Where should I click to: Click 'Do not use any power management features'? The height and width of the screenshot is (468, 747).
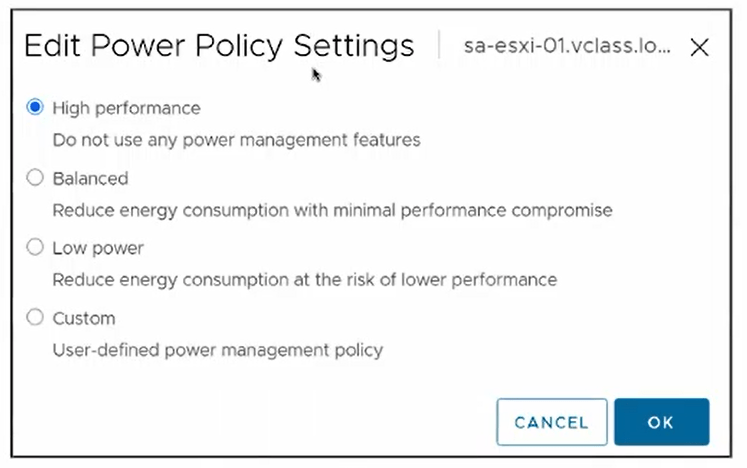pyautogui.click(x=236, y=140)
